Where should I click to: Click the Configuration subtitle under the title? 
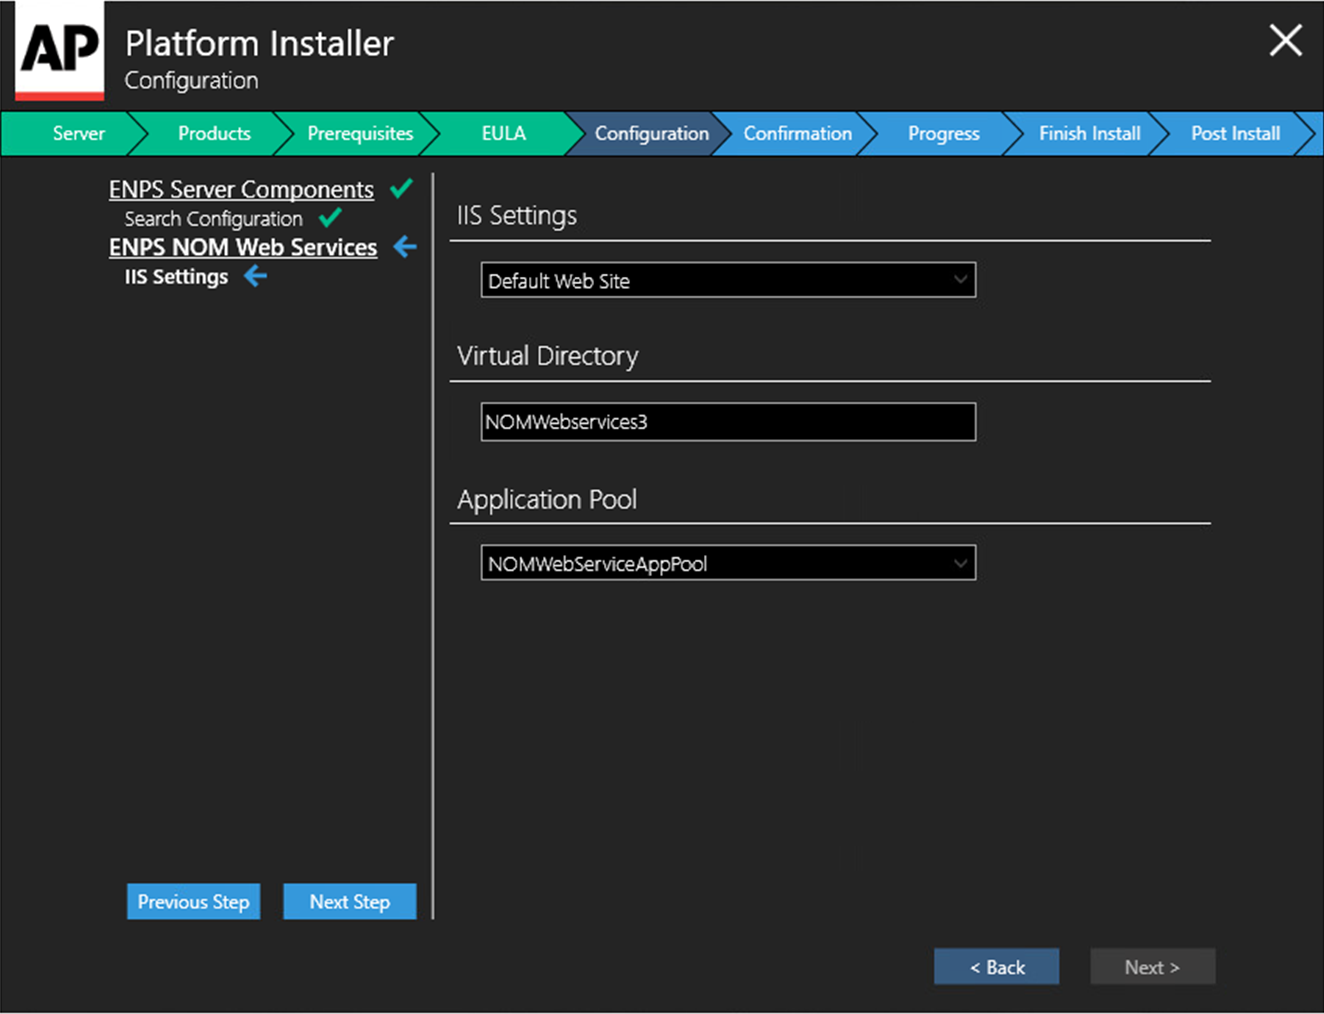point(191,80)
